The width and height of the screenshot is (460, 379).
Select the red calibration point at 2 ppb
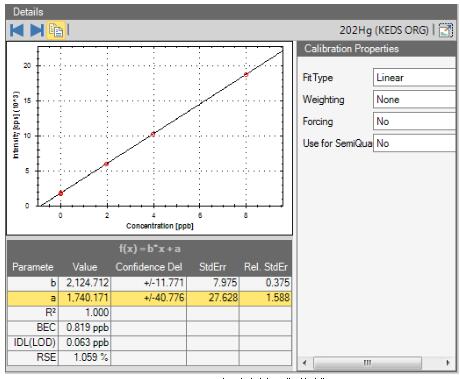coord(107,164)
